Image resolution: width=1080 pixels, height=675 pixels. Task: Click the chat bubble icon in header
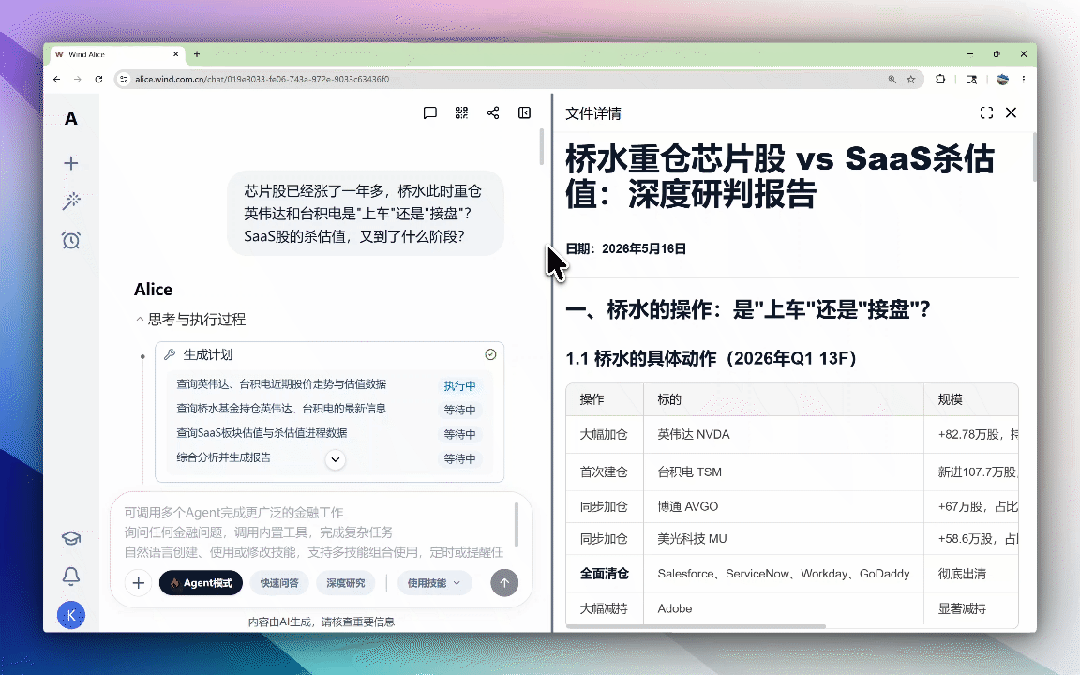tap(430, 113)
